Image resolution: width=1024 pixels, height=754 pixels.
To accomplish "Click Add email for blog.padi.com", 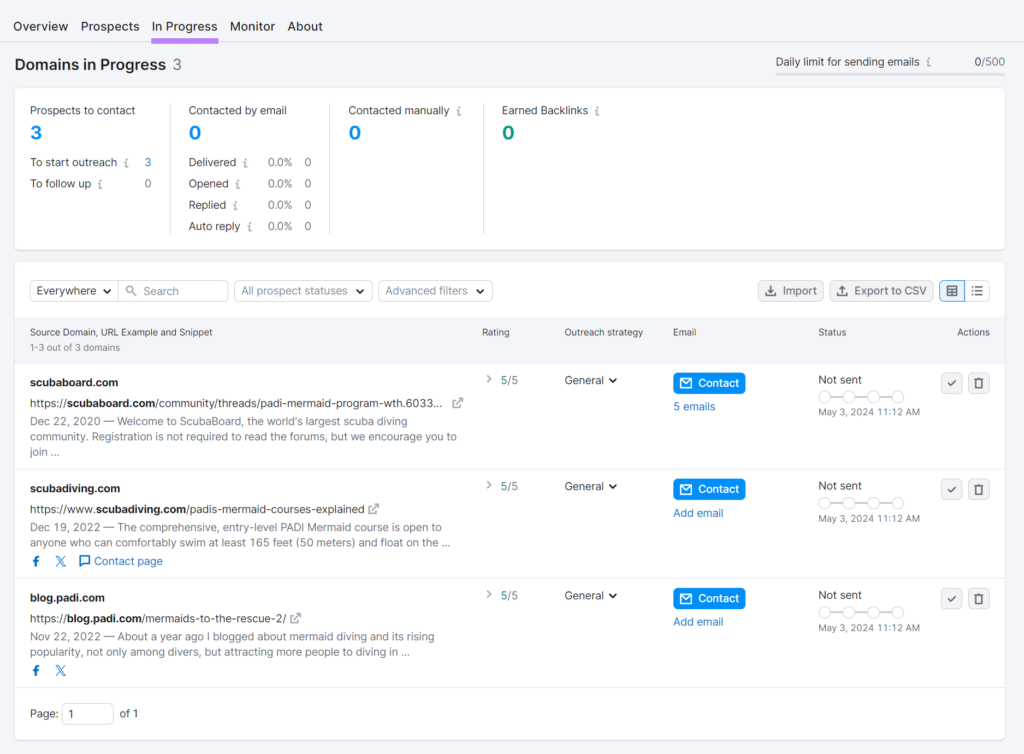I will click(698, 622).
